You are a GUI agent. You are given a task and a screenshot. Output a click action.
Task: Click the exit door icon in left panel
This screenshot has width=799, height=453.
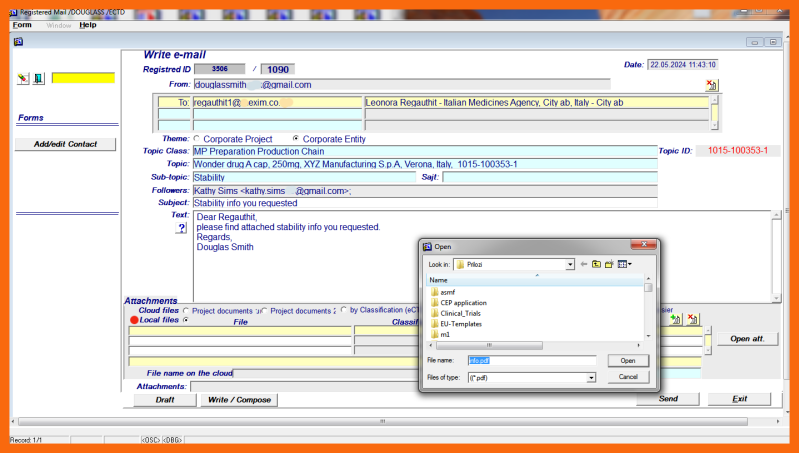click(x=38, y=78)
